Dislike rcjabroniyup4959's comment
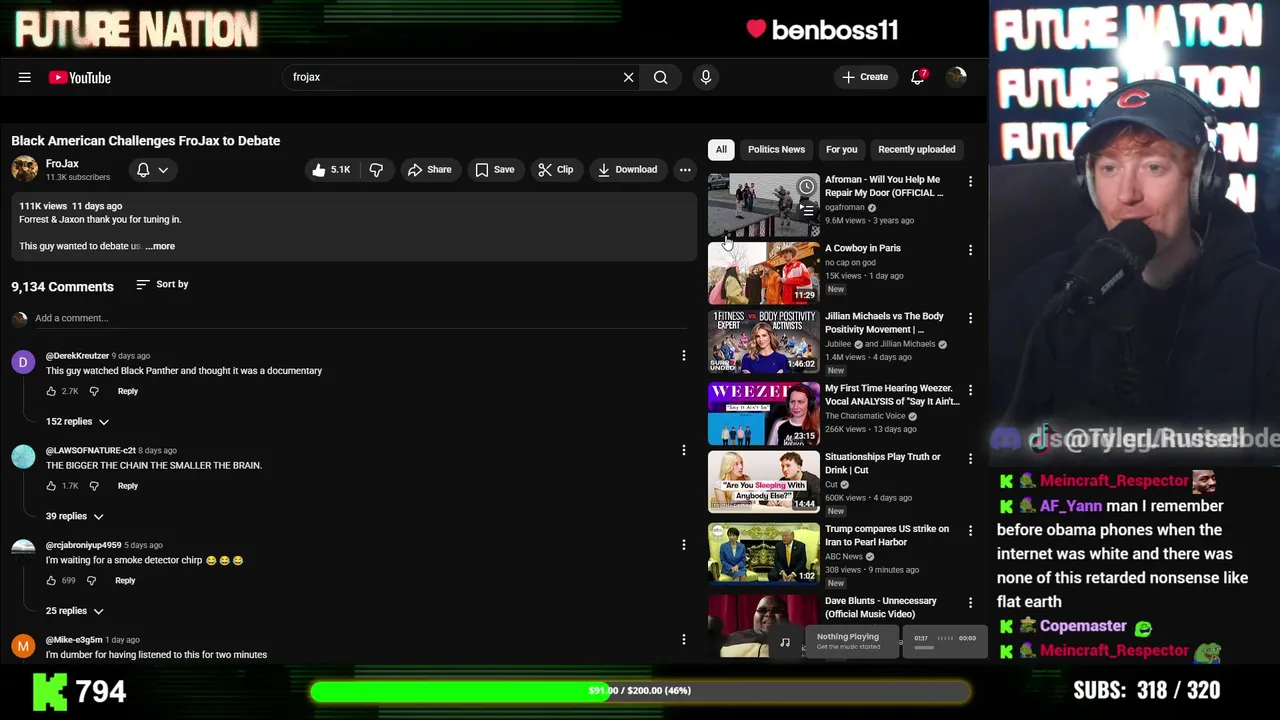Image resolution: width=1280 pixels, height=720 pixels. (91, 581)
